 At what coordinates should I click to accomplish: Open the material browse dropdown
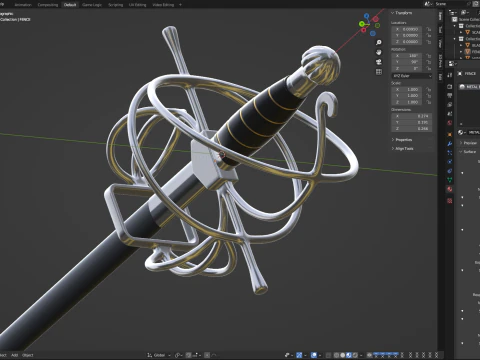coord(462,132)
